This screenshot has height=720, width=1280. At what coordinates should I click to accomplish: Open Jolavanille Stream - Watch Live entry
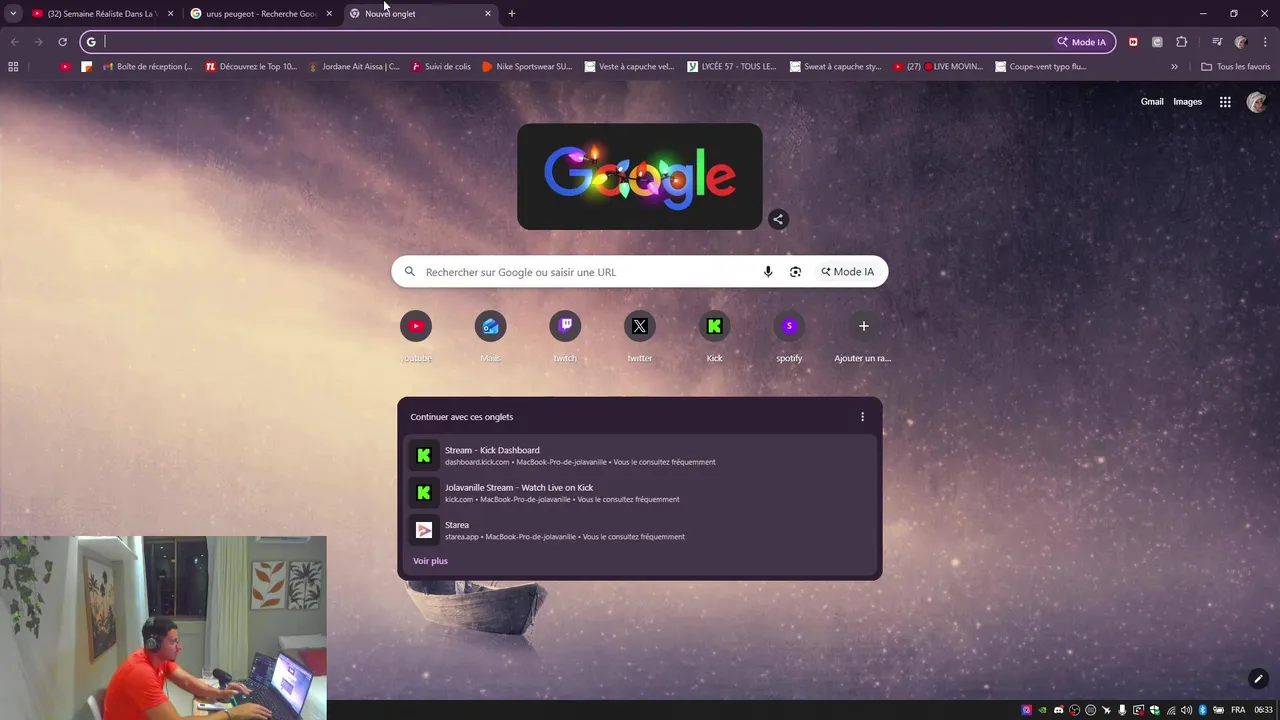pos(640,493)
